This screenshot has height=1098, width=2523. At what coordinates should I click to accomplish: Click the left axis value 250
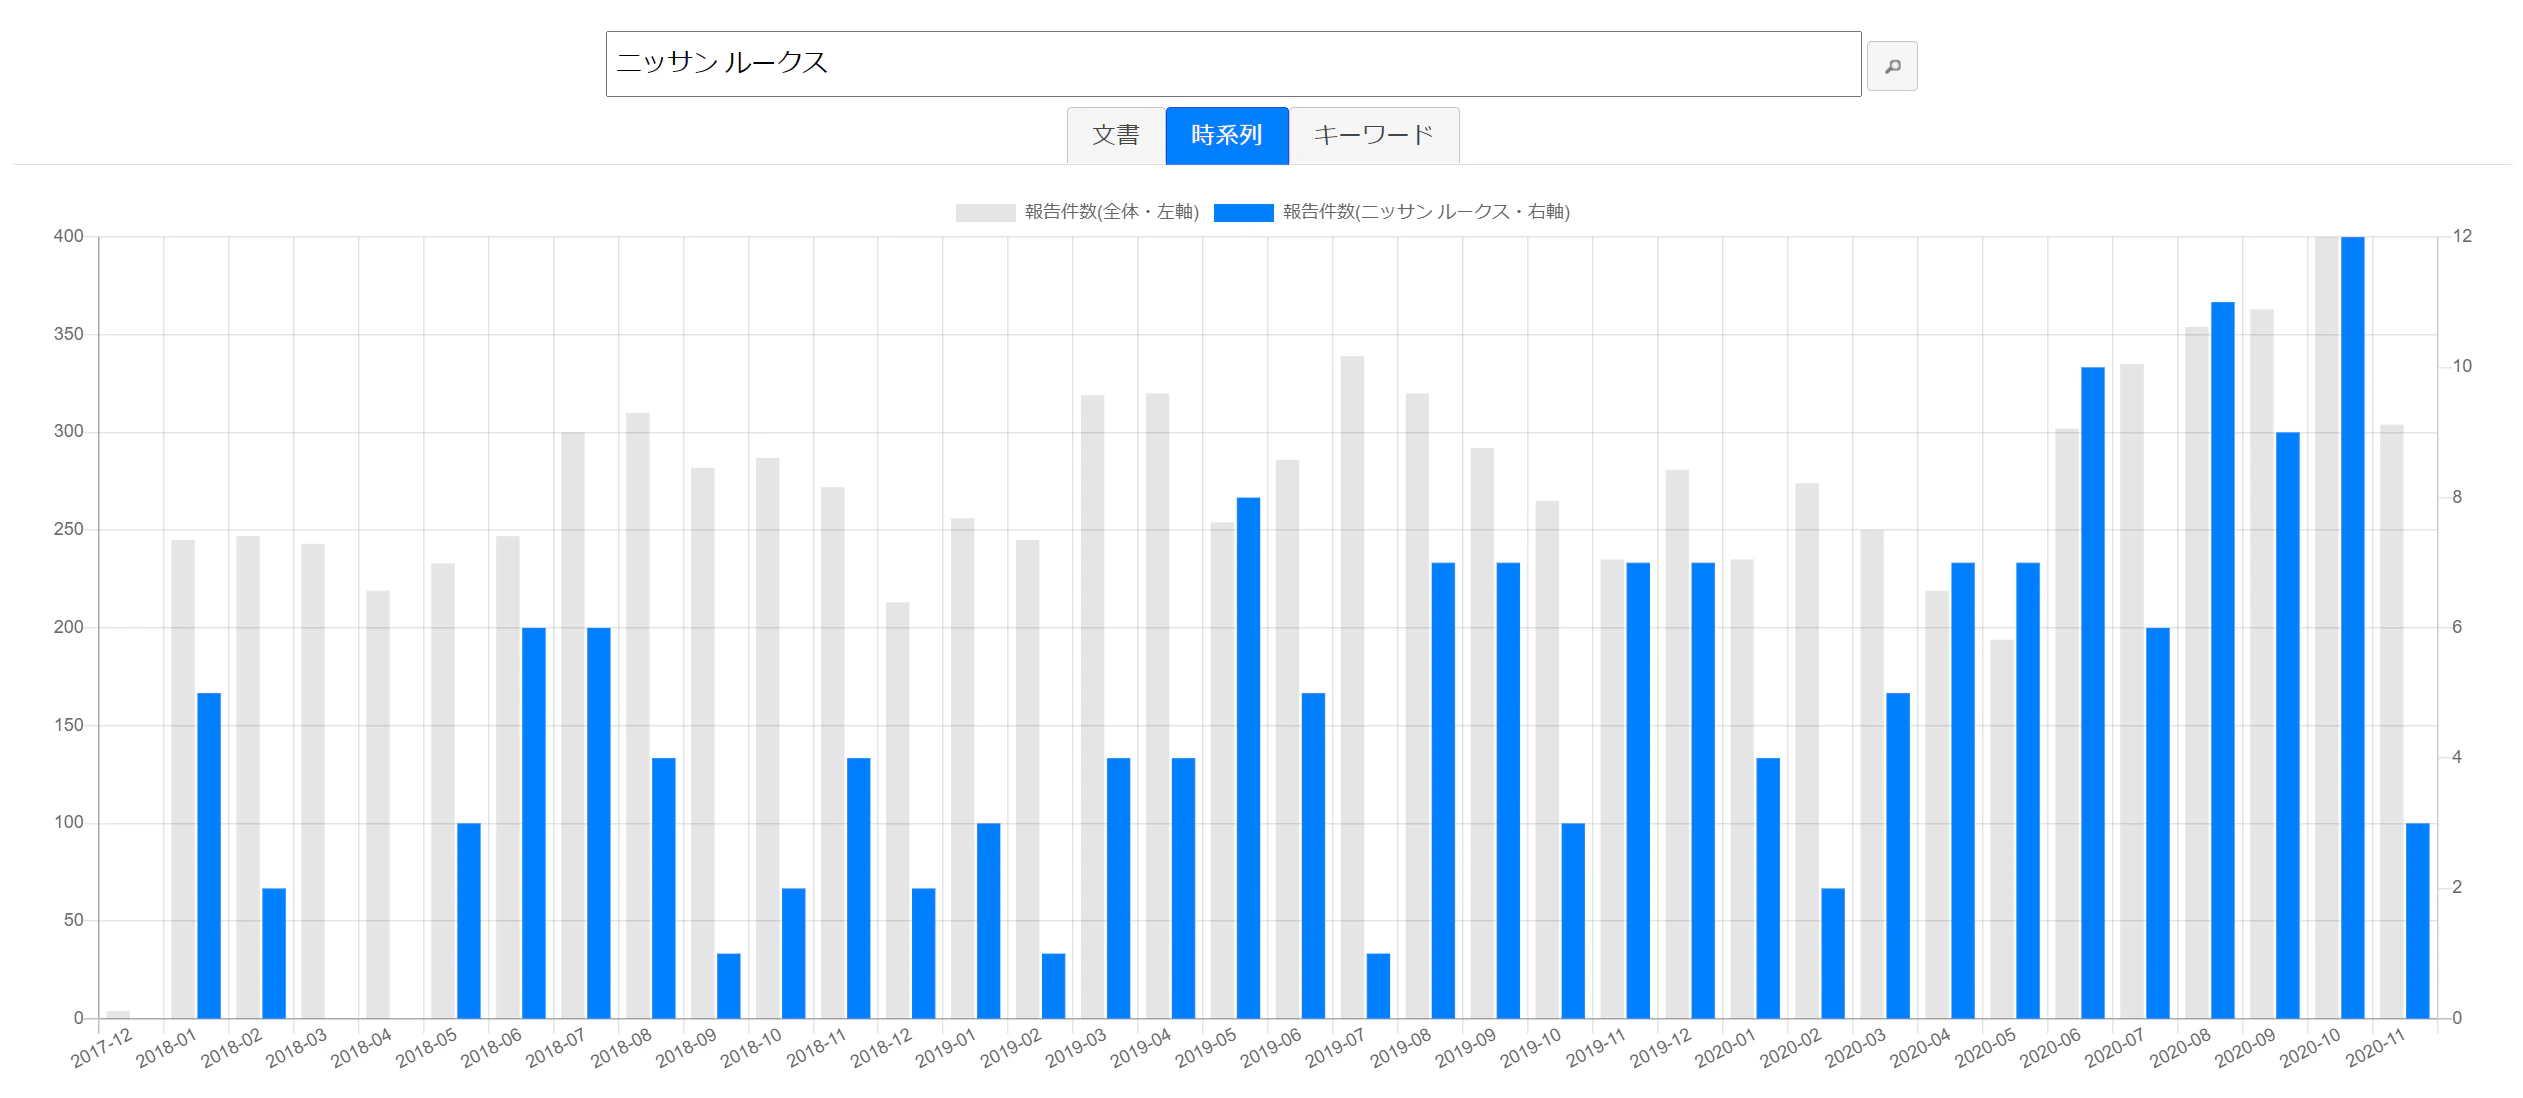point(69,529)
